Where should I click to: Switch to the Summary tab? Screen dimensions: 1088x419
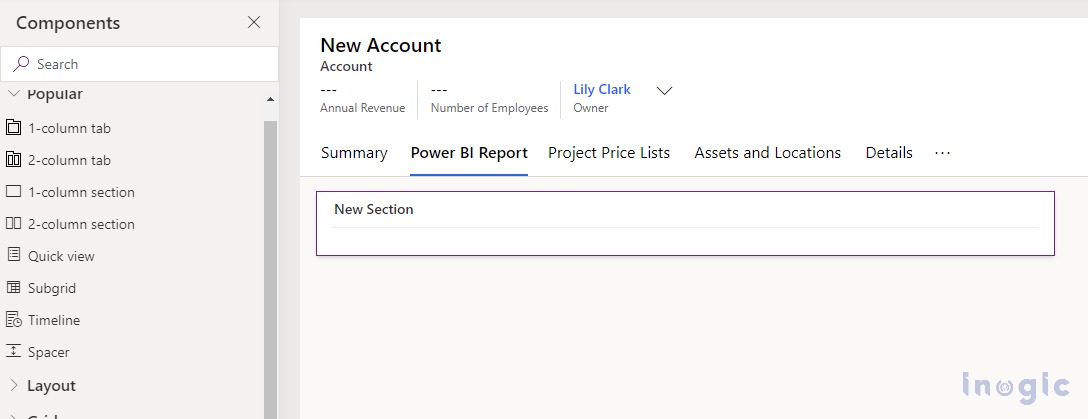point(354,153)
